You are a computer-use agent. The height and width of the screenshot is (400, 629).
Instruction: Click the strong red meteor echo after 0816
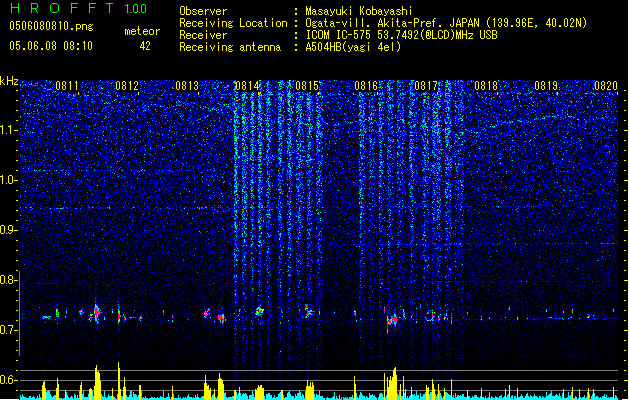[x=392, y=320]
